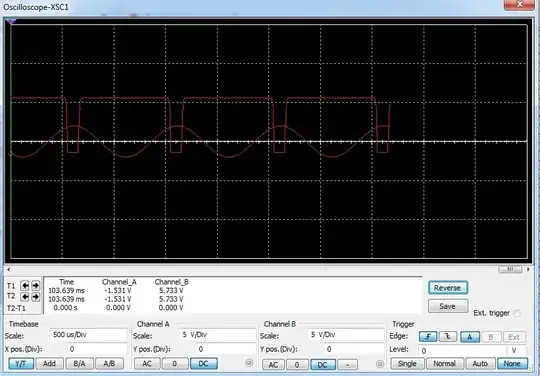Set Channel A coupling to AC

click(x=147, y=364)
